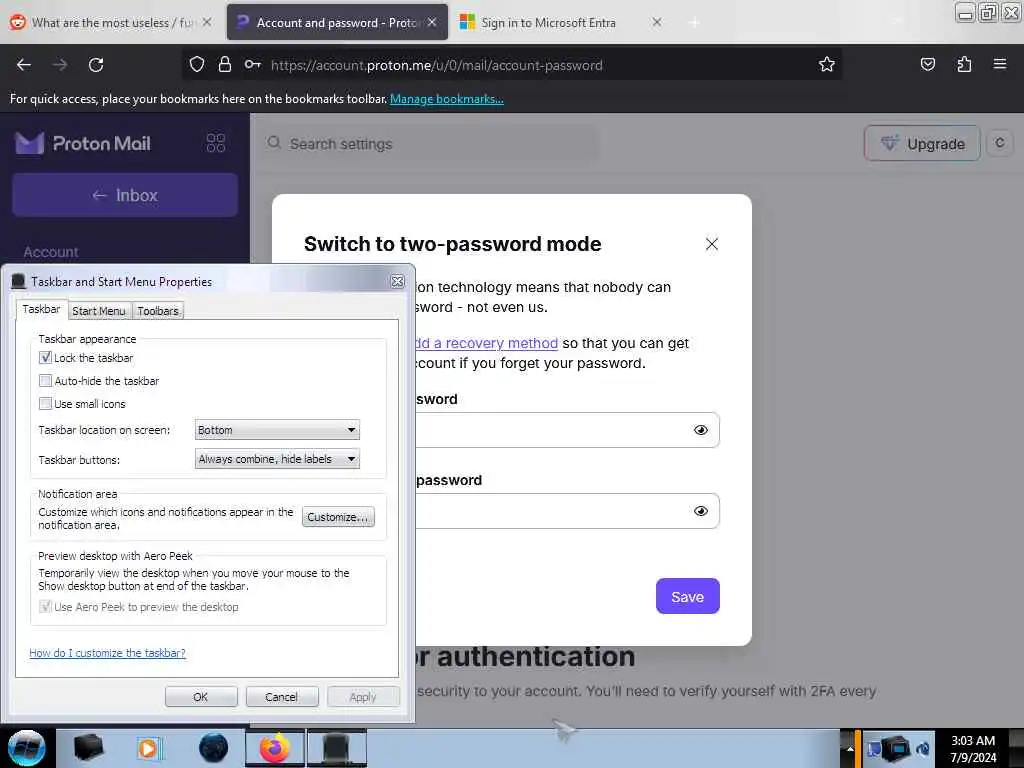Viewport: 1024px width, 768px height.
Task: Select the Taskbar Properties taskbar button
Action: [x=336, y=748]
